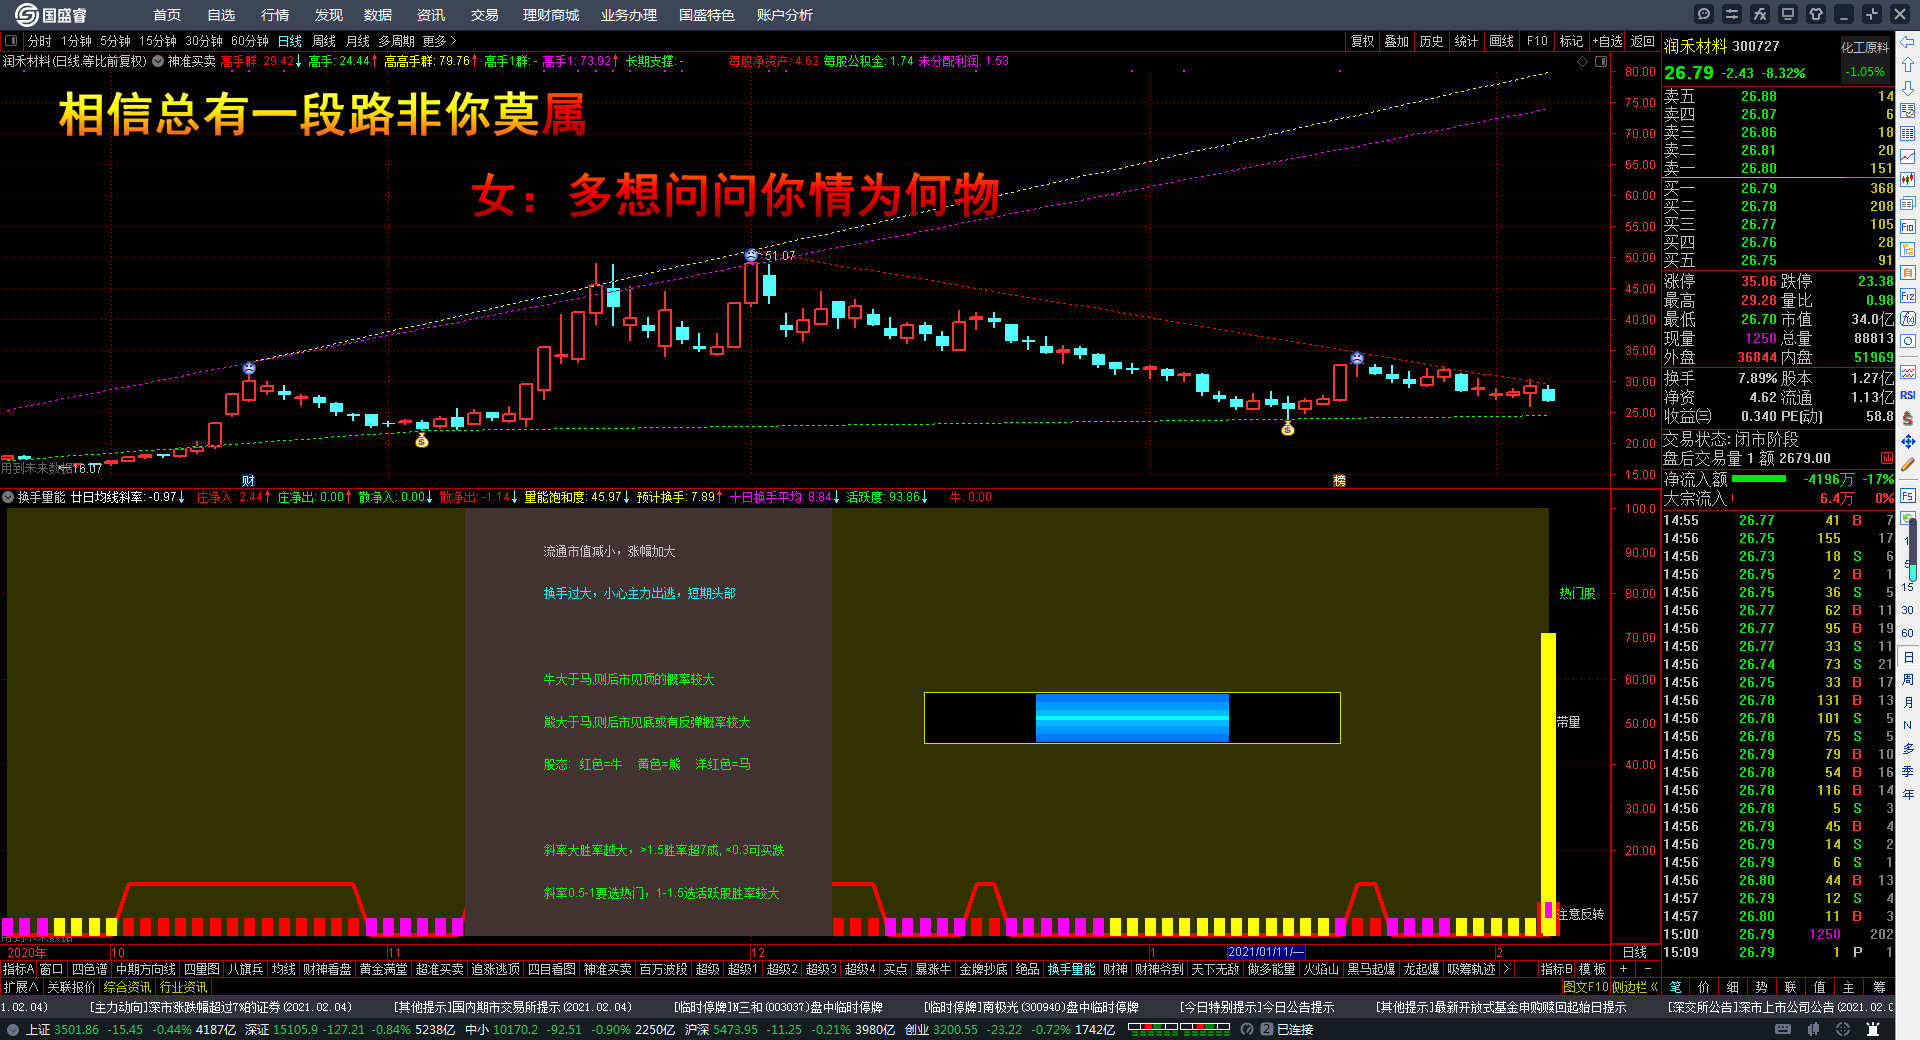Screen dimensions: 1920x1040
Task: Open the 换手量能 indicator dropdown circle
Action: pos(8,497)
